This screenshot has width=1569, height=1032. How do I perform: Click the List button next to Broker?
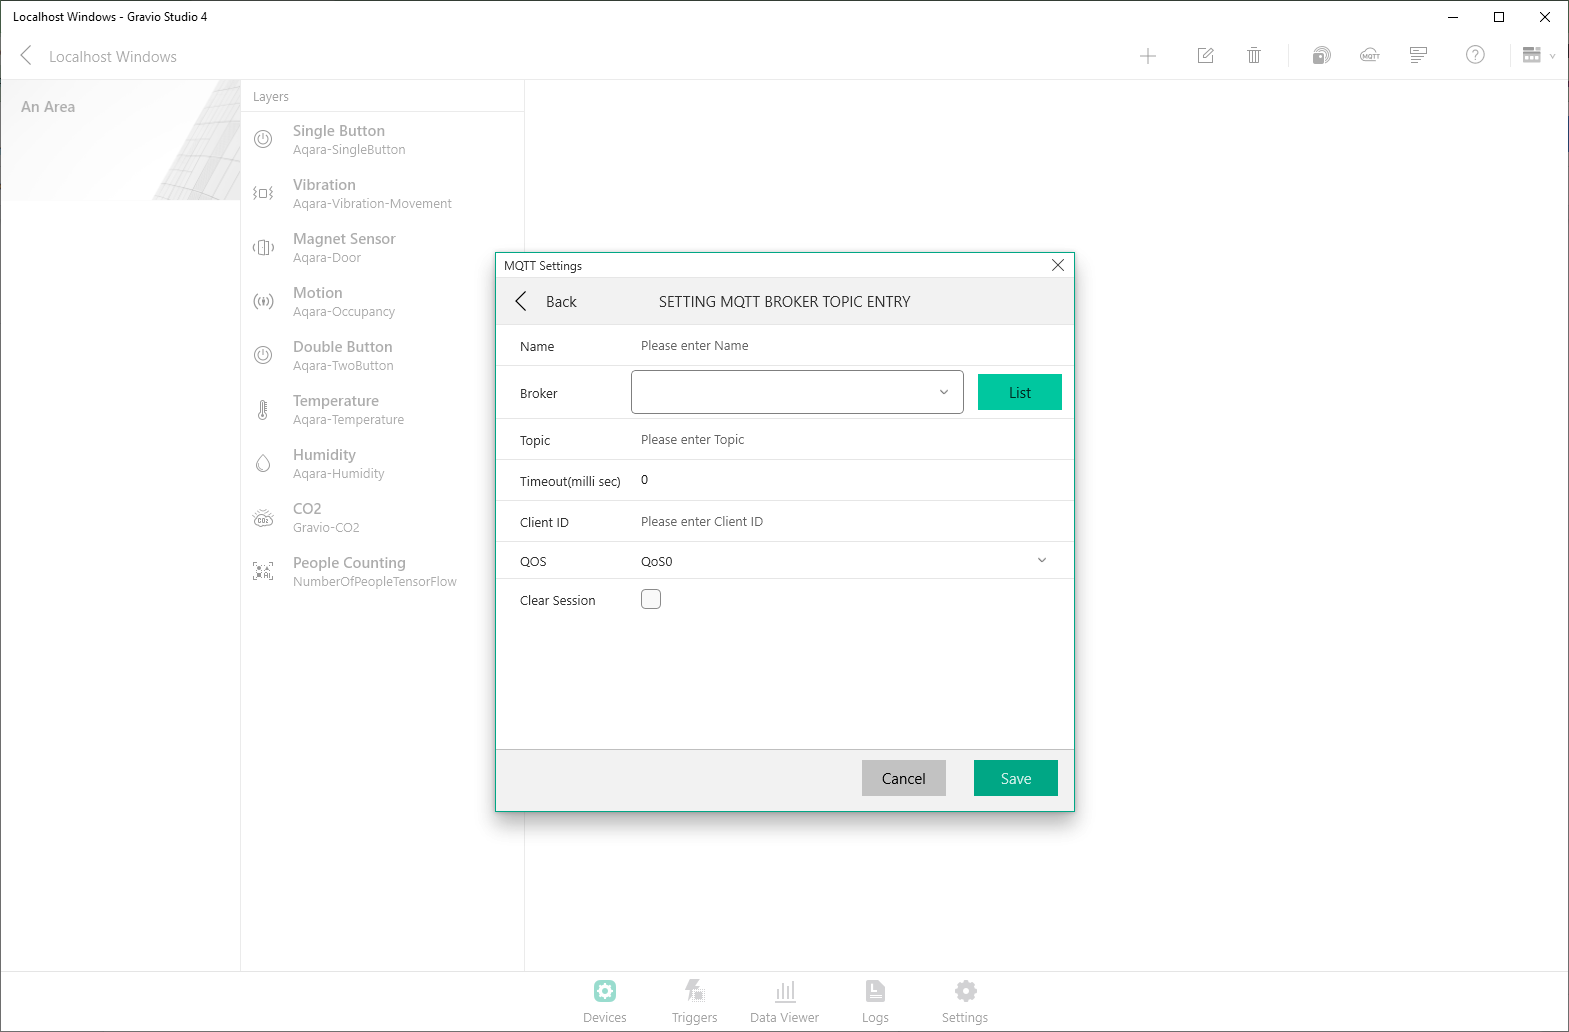[x=1020, y=392]
